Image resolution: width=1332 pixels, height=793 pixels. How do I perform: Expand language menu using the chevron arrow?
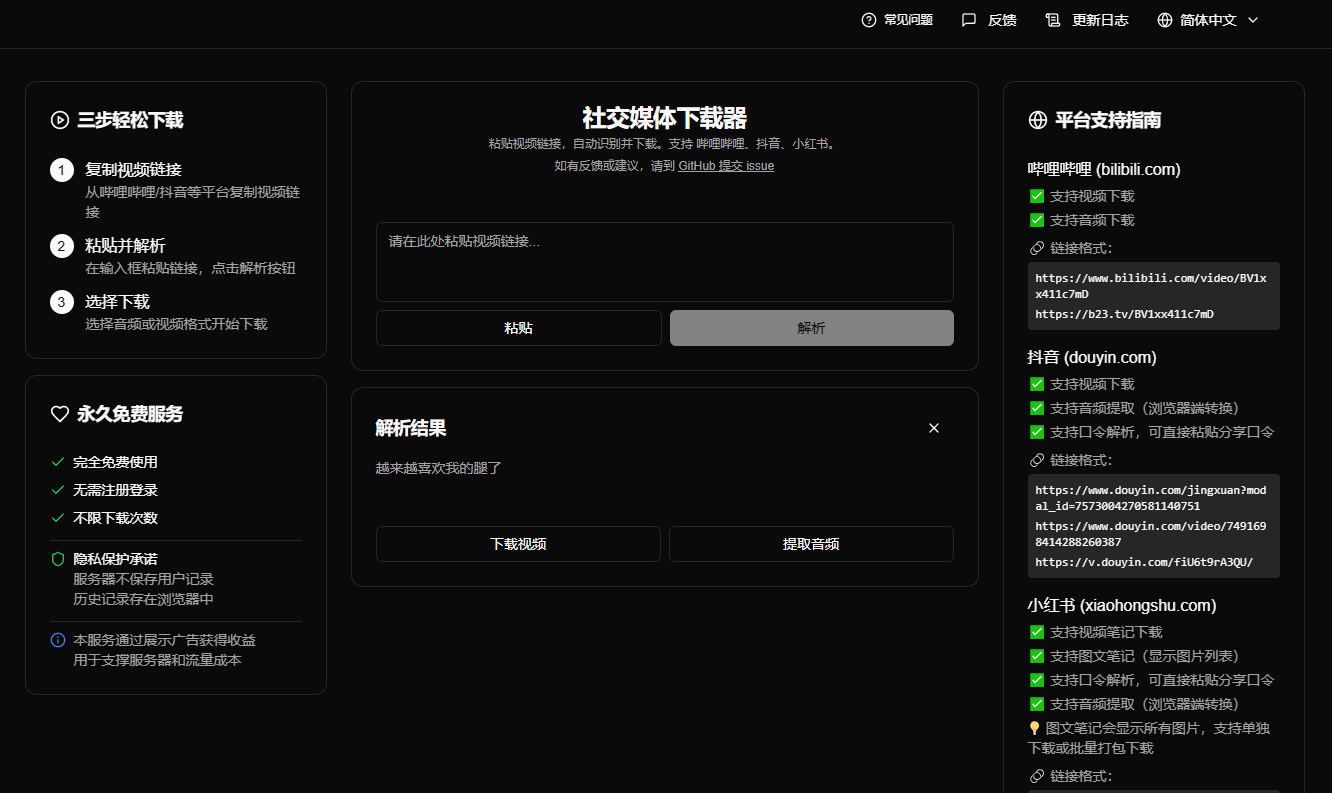(x=1253, y=20)
